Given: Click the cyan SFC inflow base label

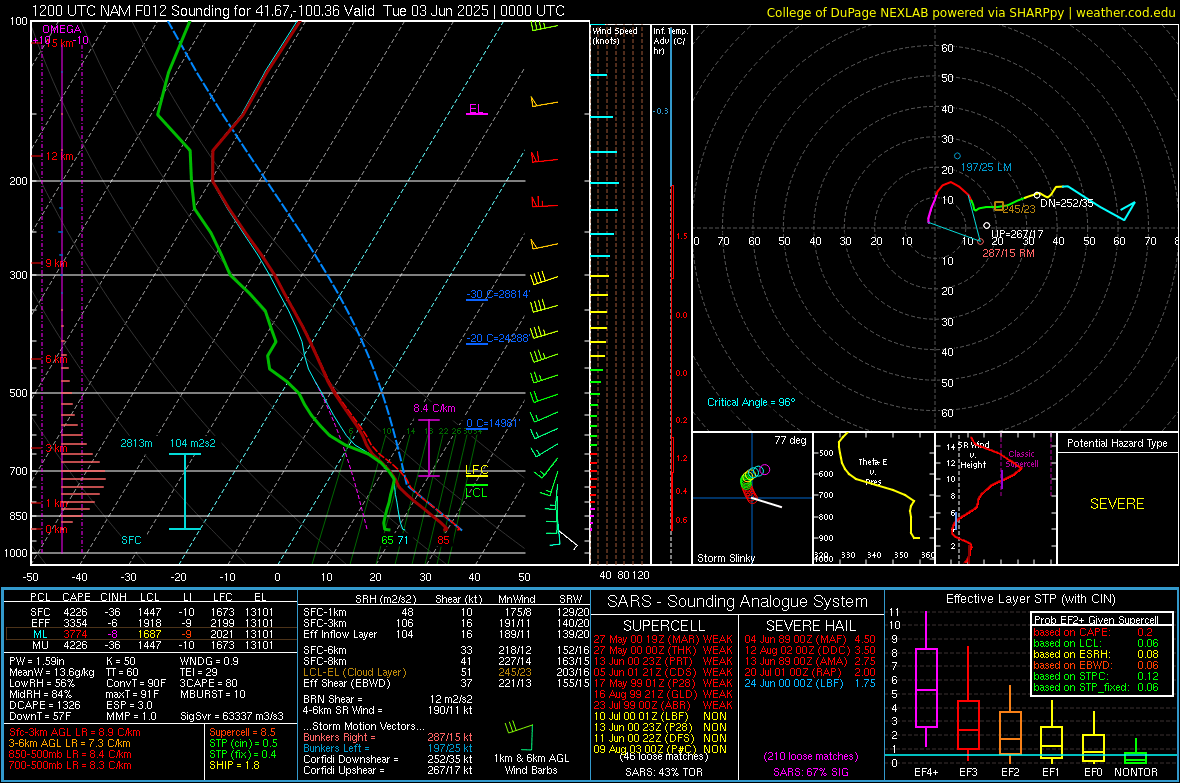Looking at the screenshot, I should coord(131,540).
